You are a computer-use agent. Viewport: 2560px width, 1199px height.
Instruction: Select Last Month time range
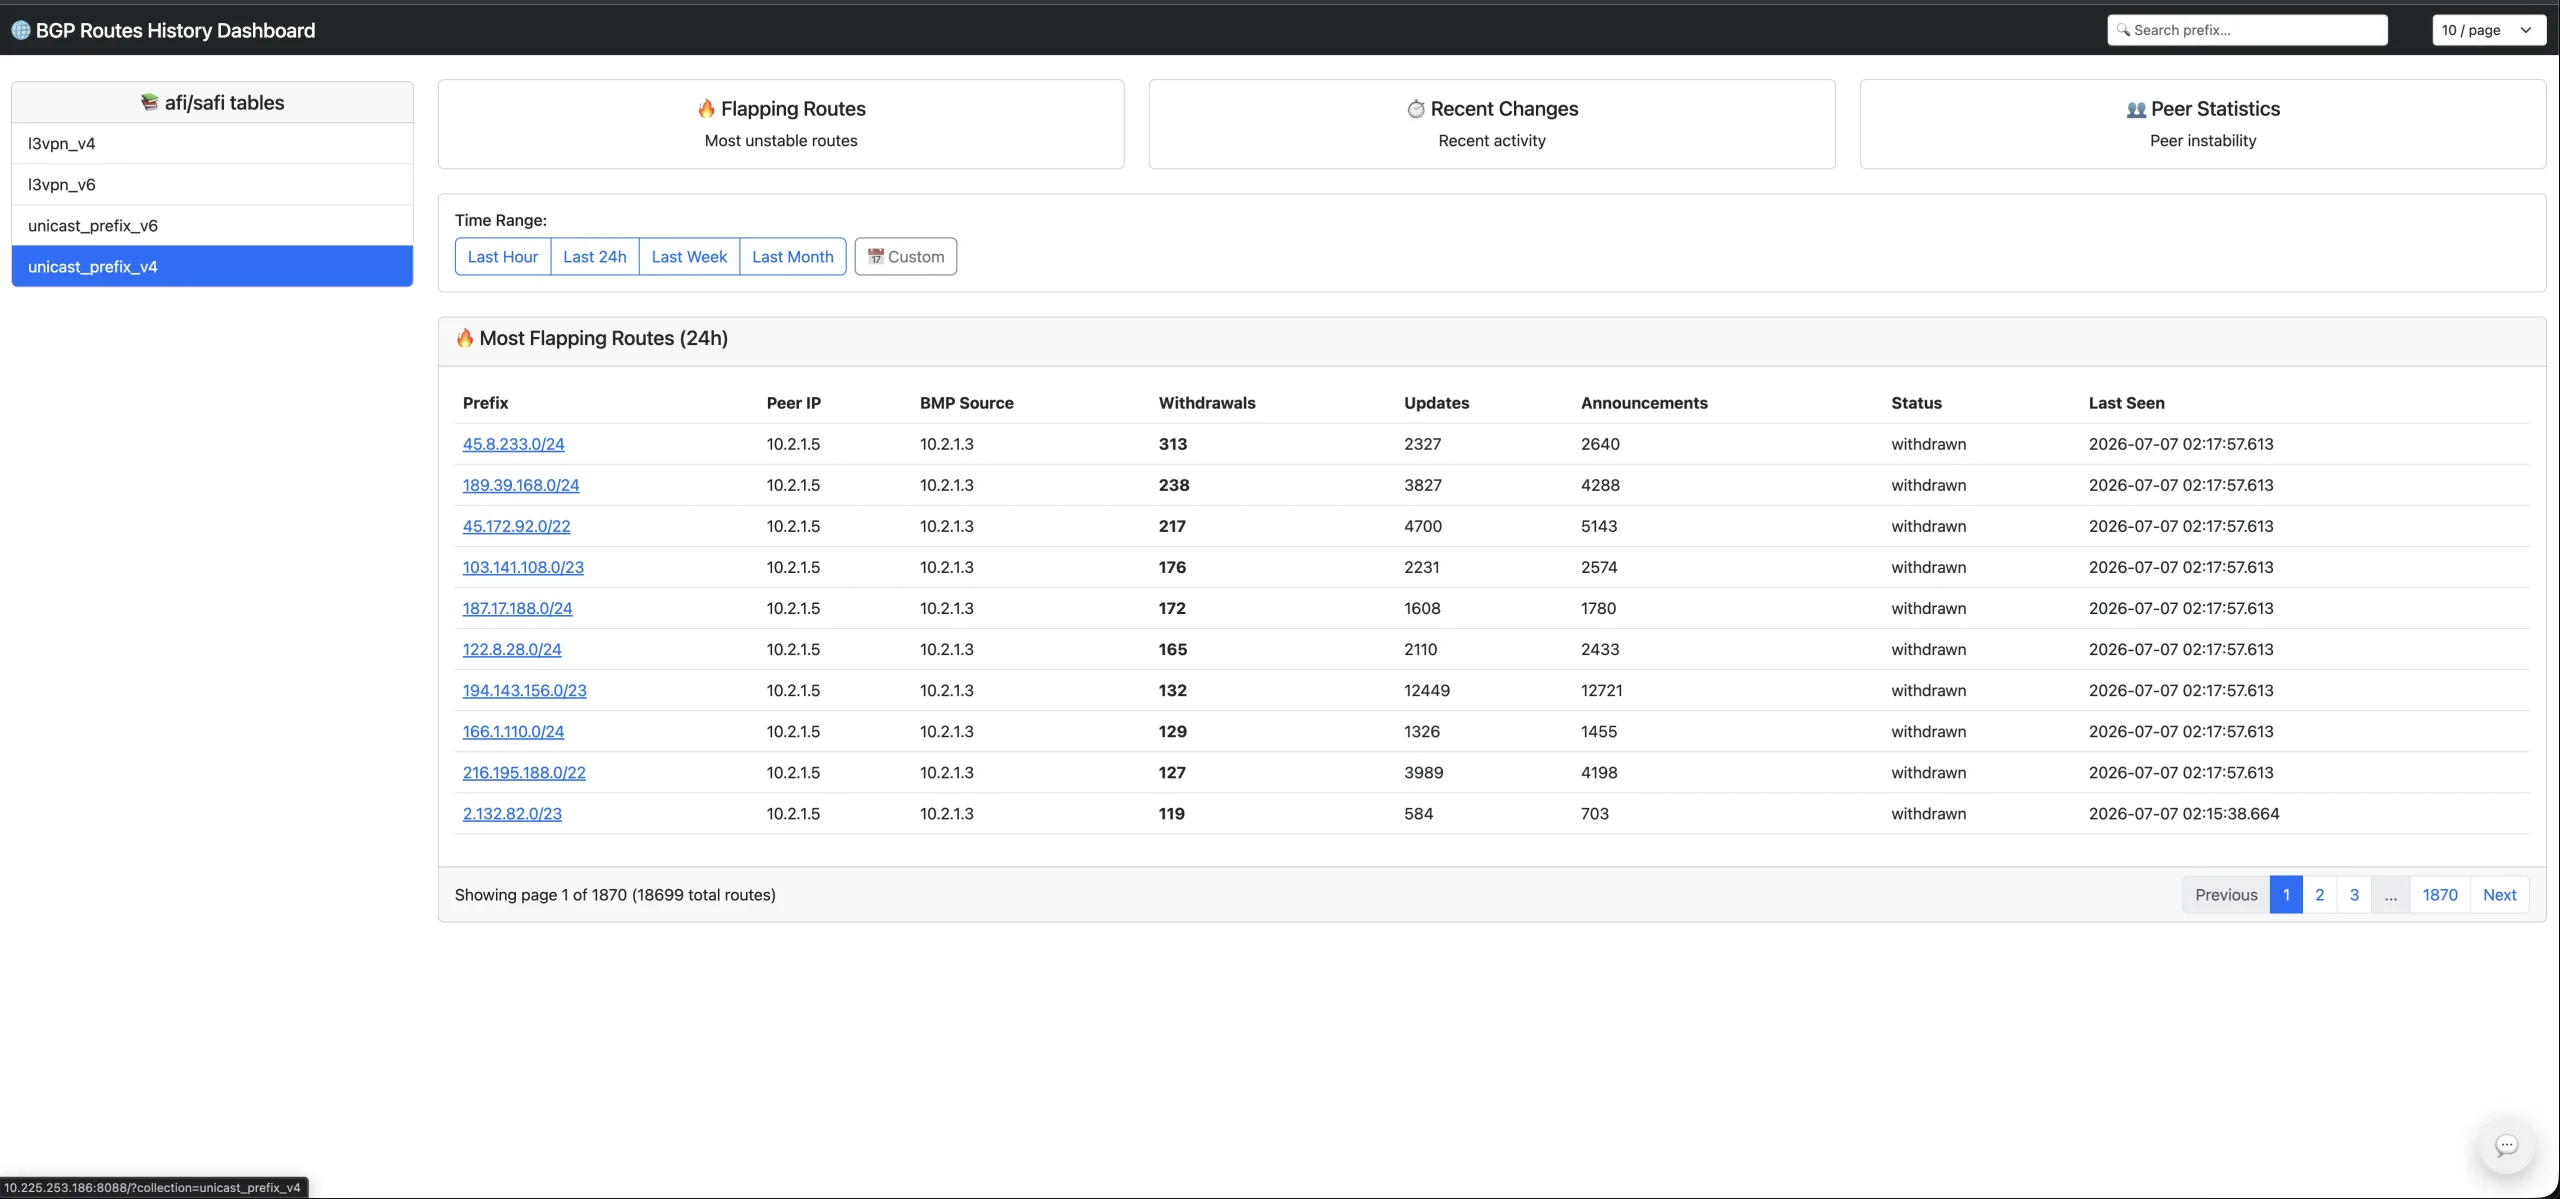click(793, 256)
